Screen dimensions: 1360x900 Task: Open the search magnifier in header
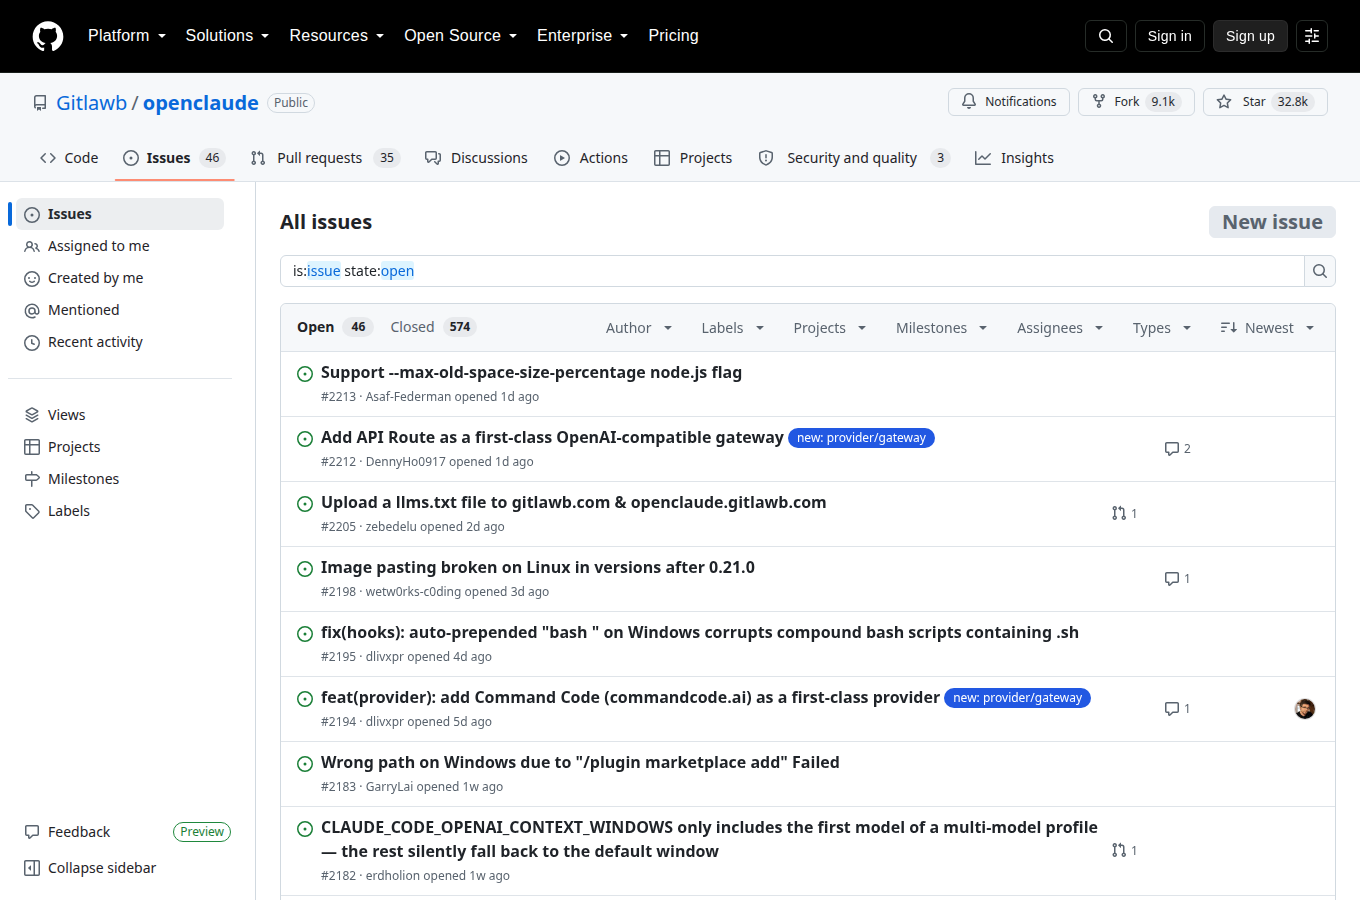coord(1106,36)
